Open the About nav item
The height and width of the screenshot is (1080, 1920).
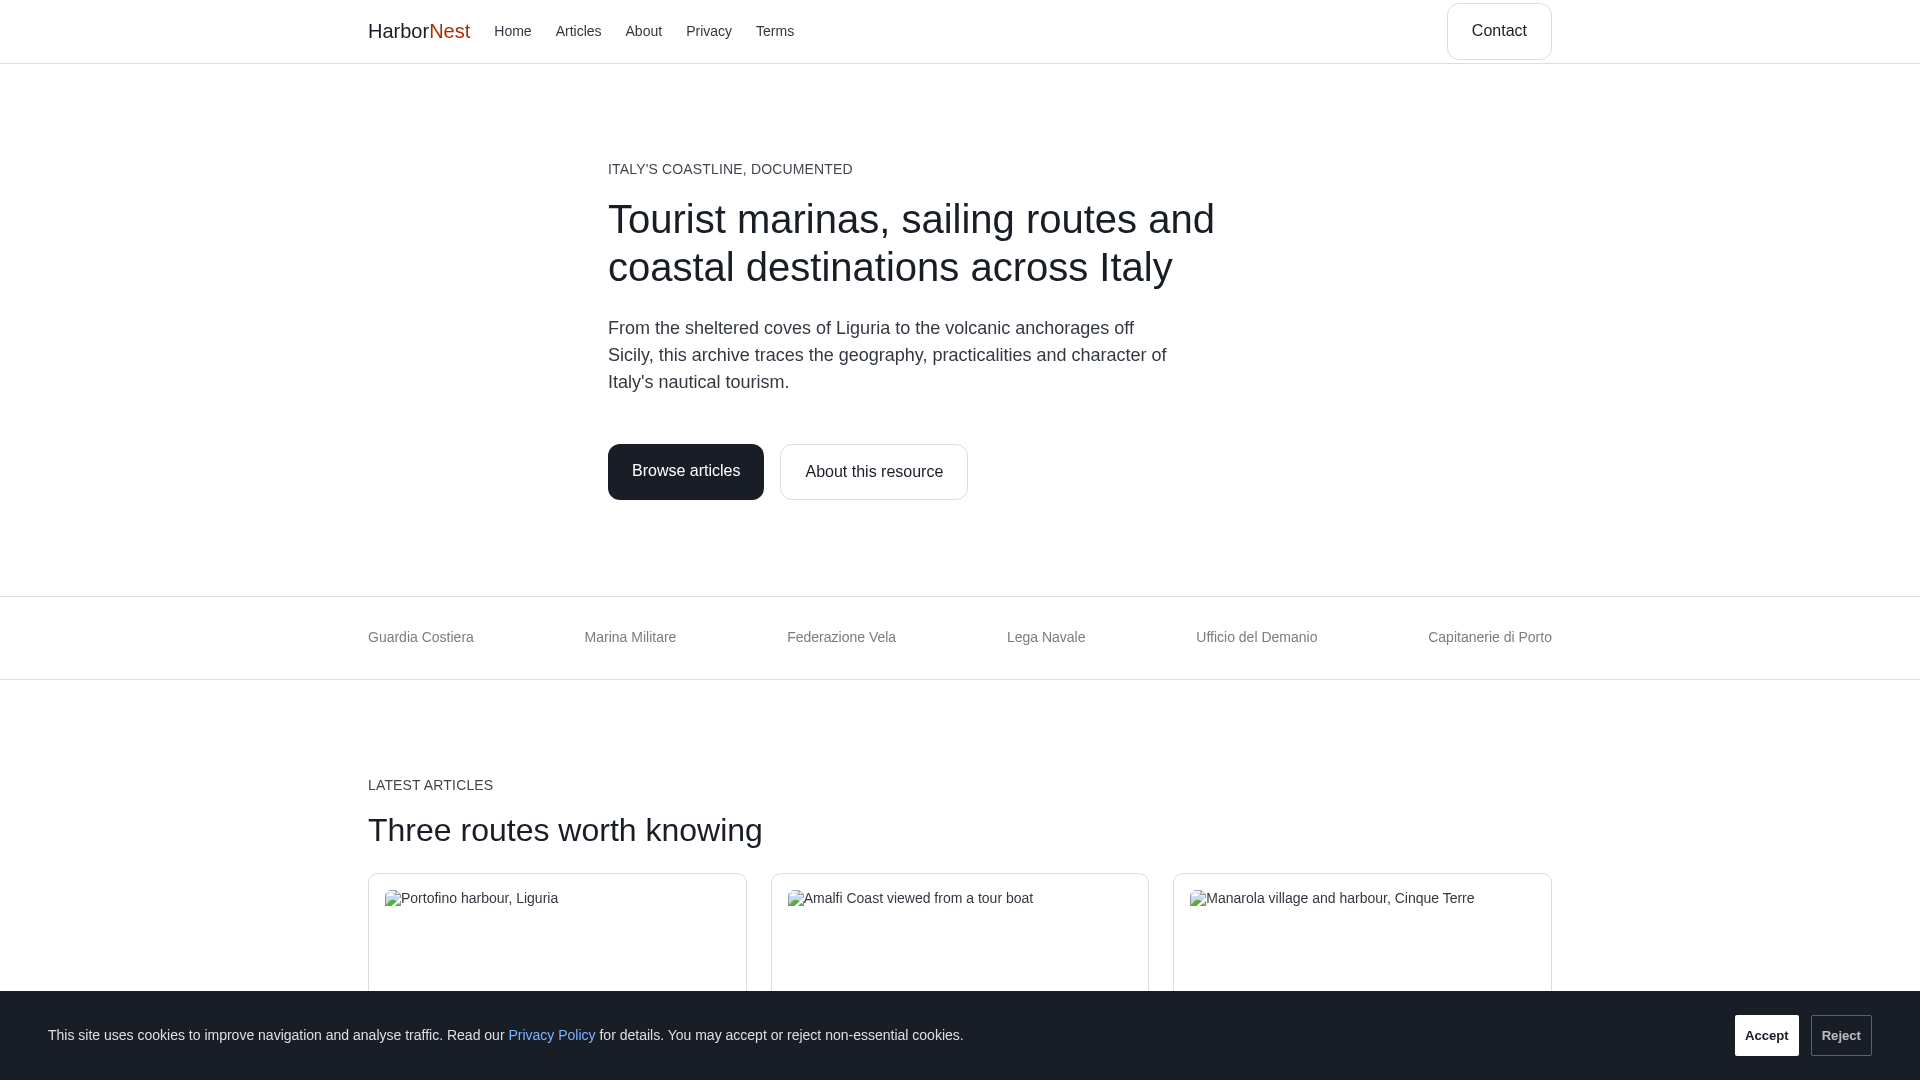click(643, 31)
